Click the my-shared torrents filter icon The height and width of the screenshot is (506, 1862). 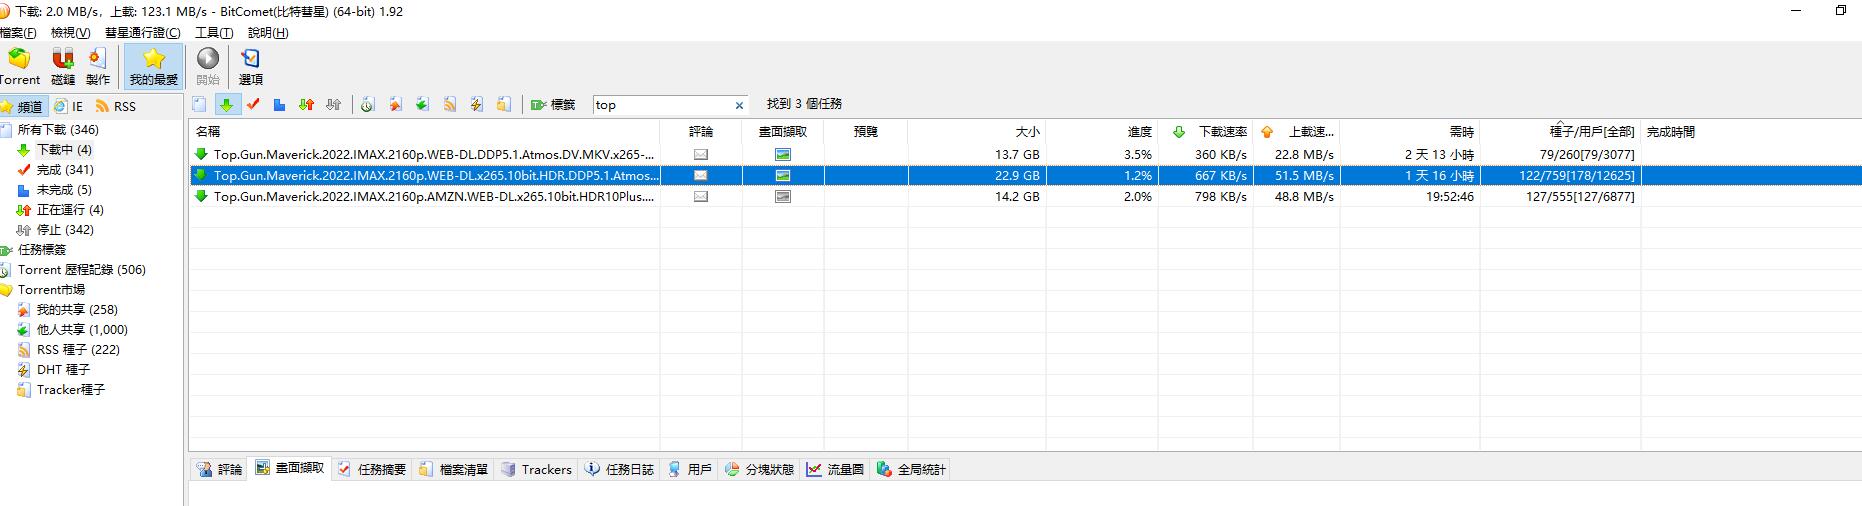(395, 104)
